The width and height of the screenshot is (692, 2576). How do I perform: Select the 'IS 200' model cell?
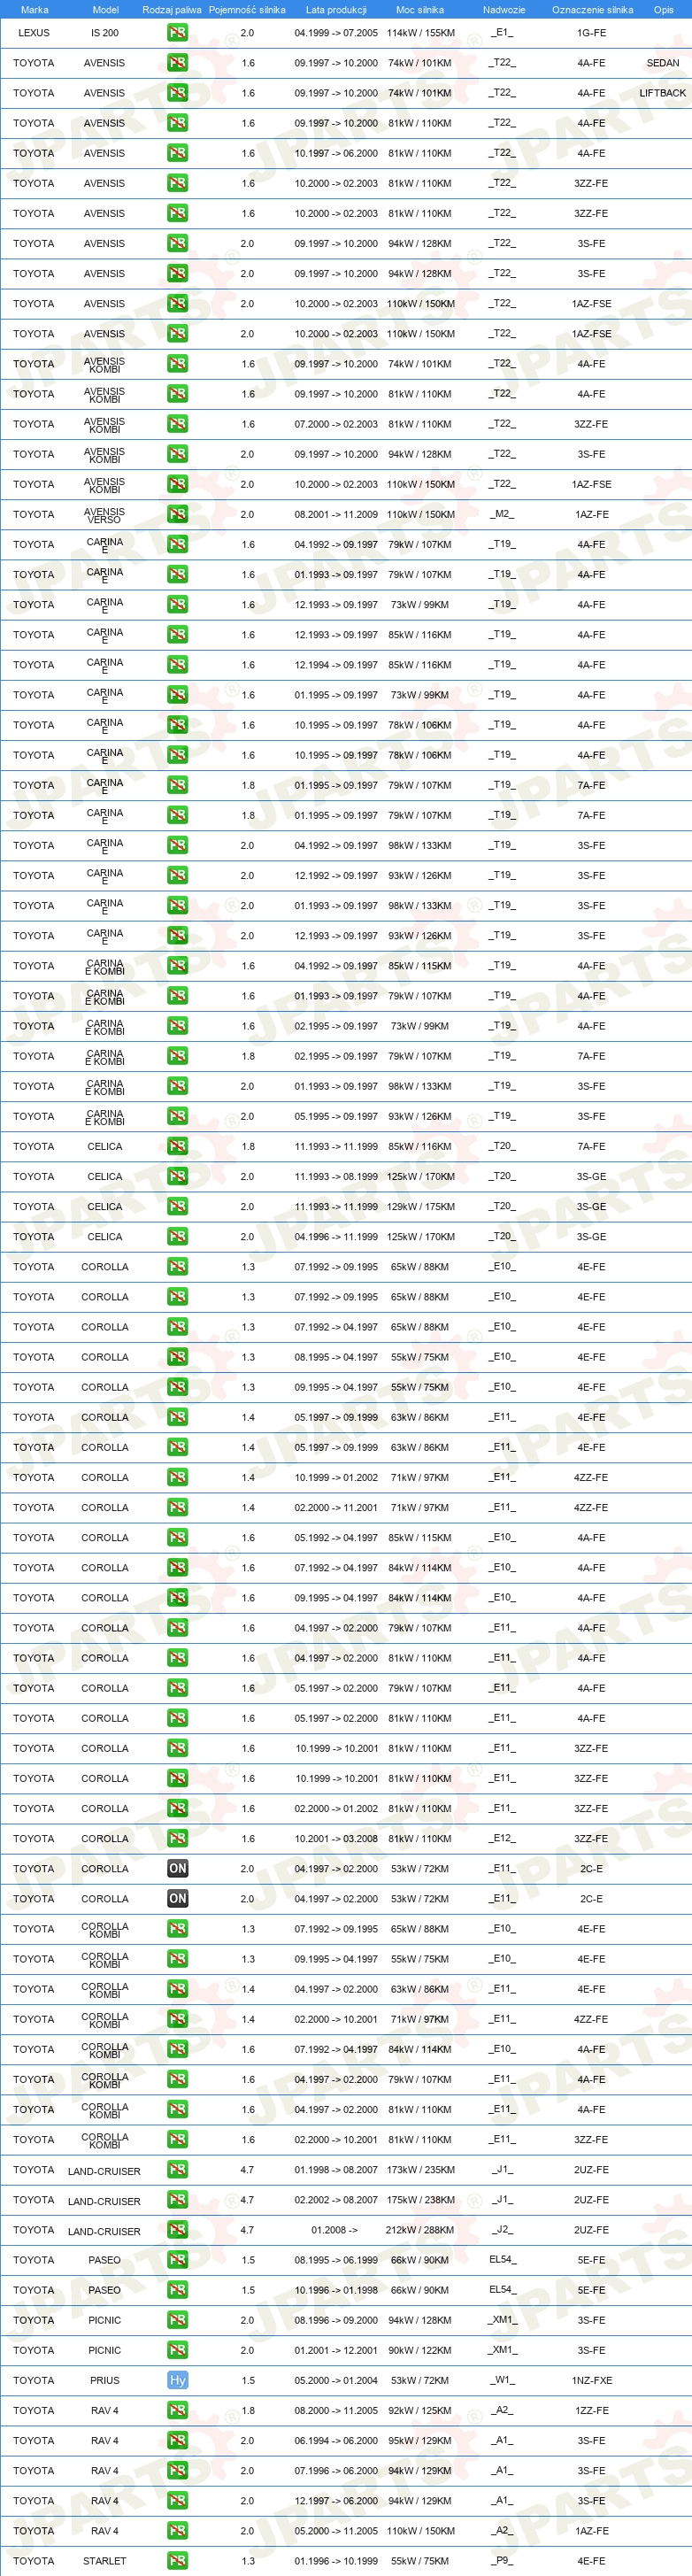pyautogui.click(x=105, y=33)
